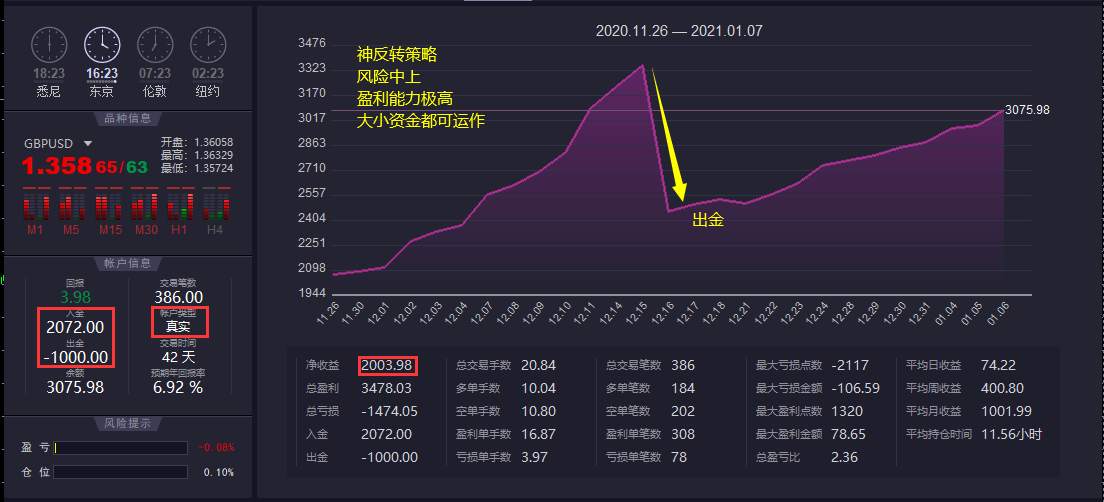Click the 盈利单笔数 value 308
Screen dimensions: 1104x502
683,434
